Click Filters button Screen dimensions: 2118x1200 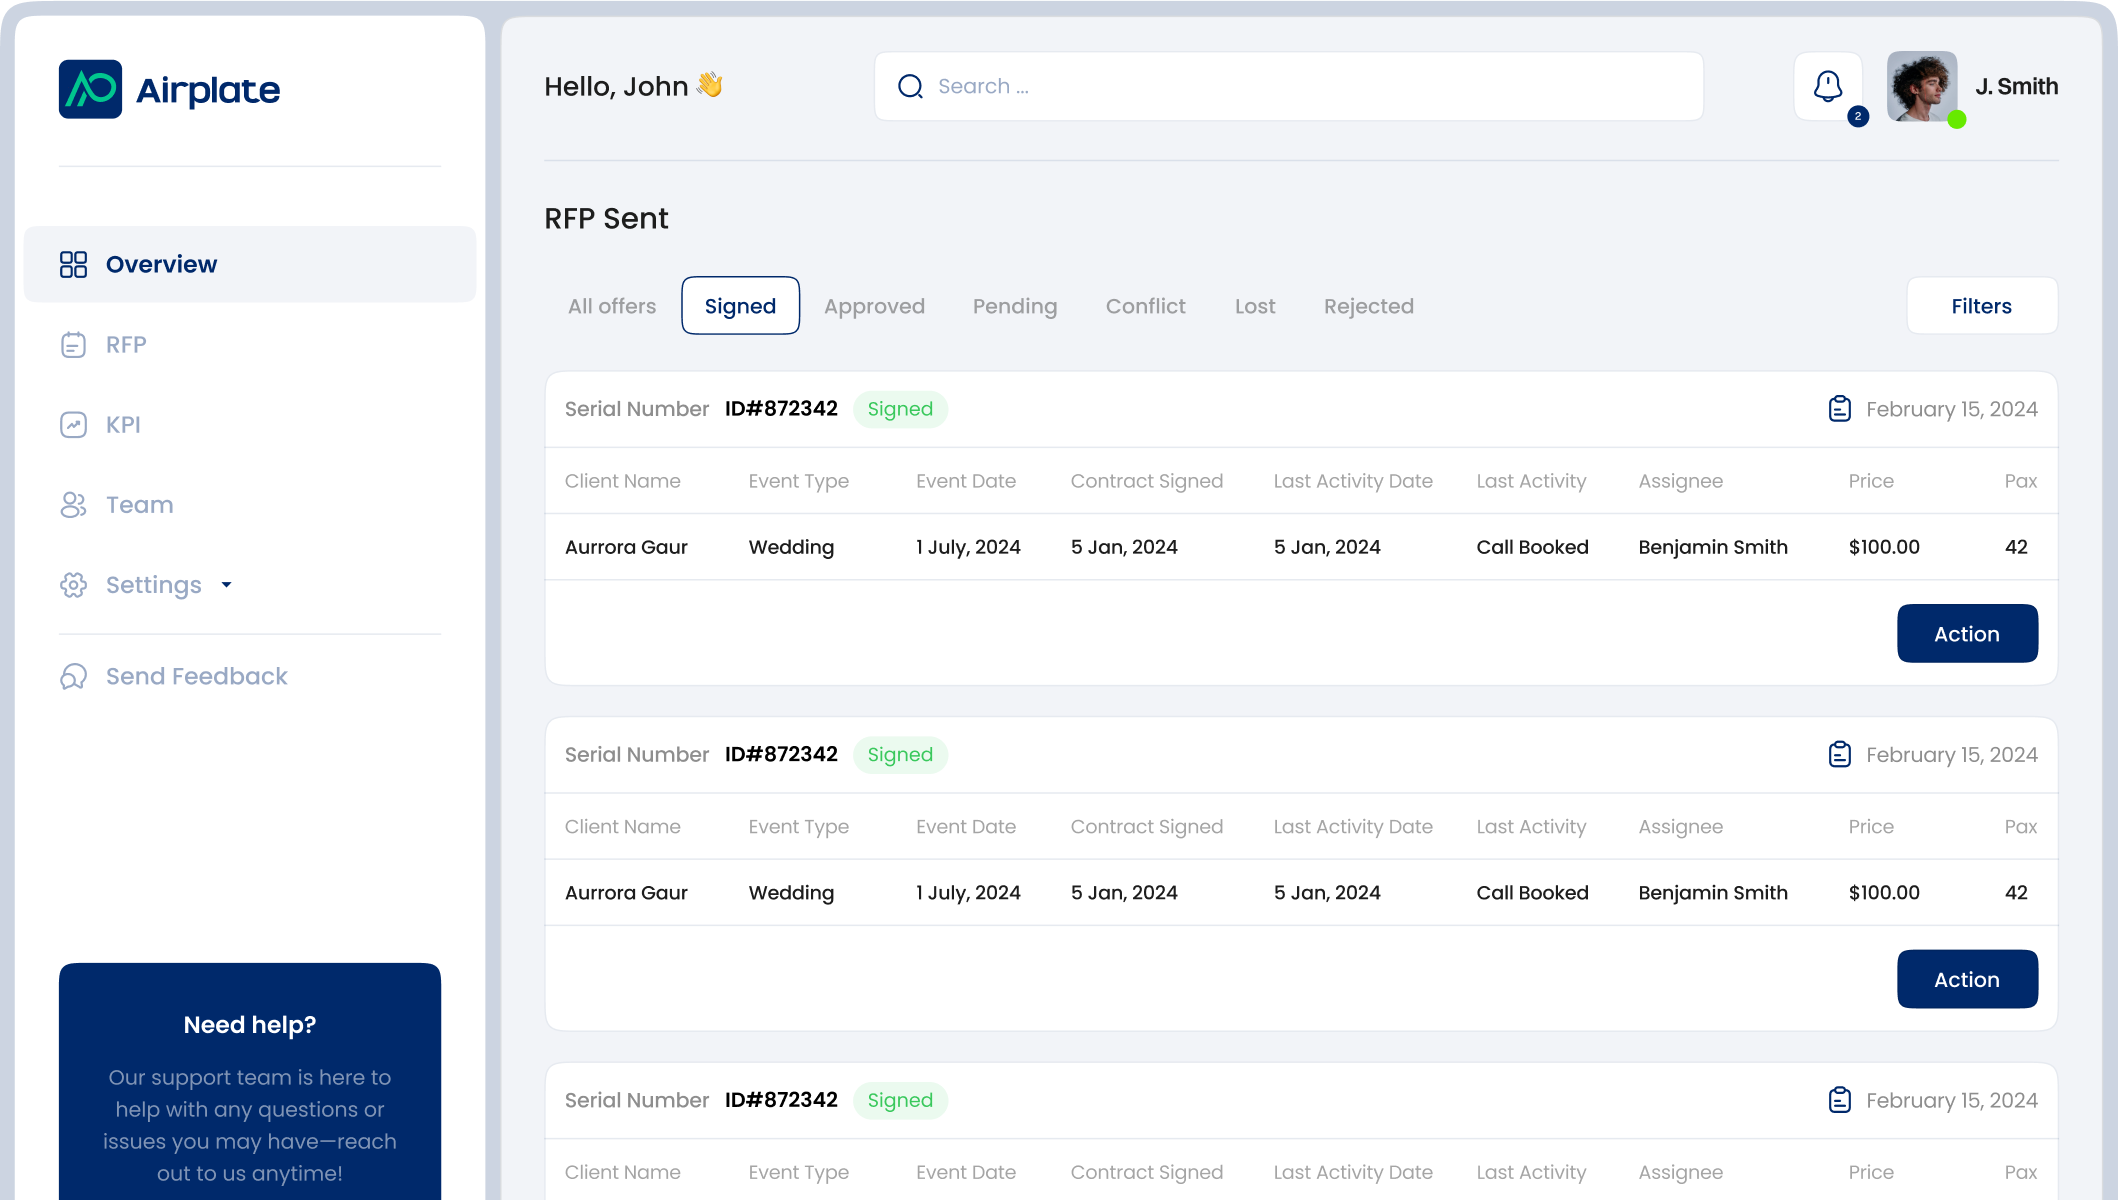[1981, 305]
